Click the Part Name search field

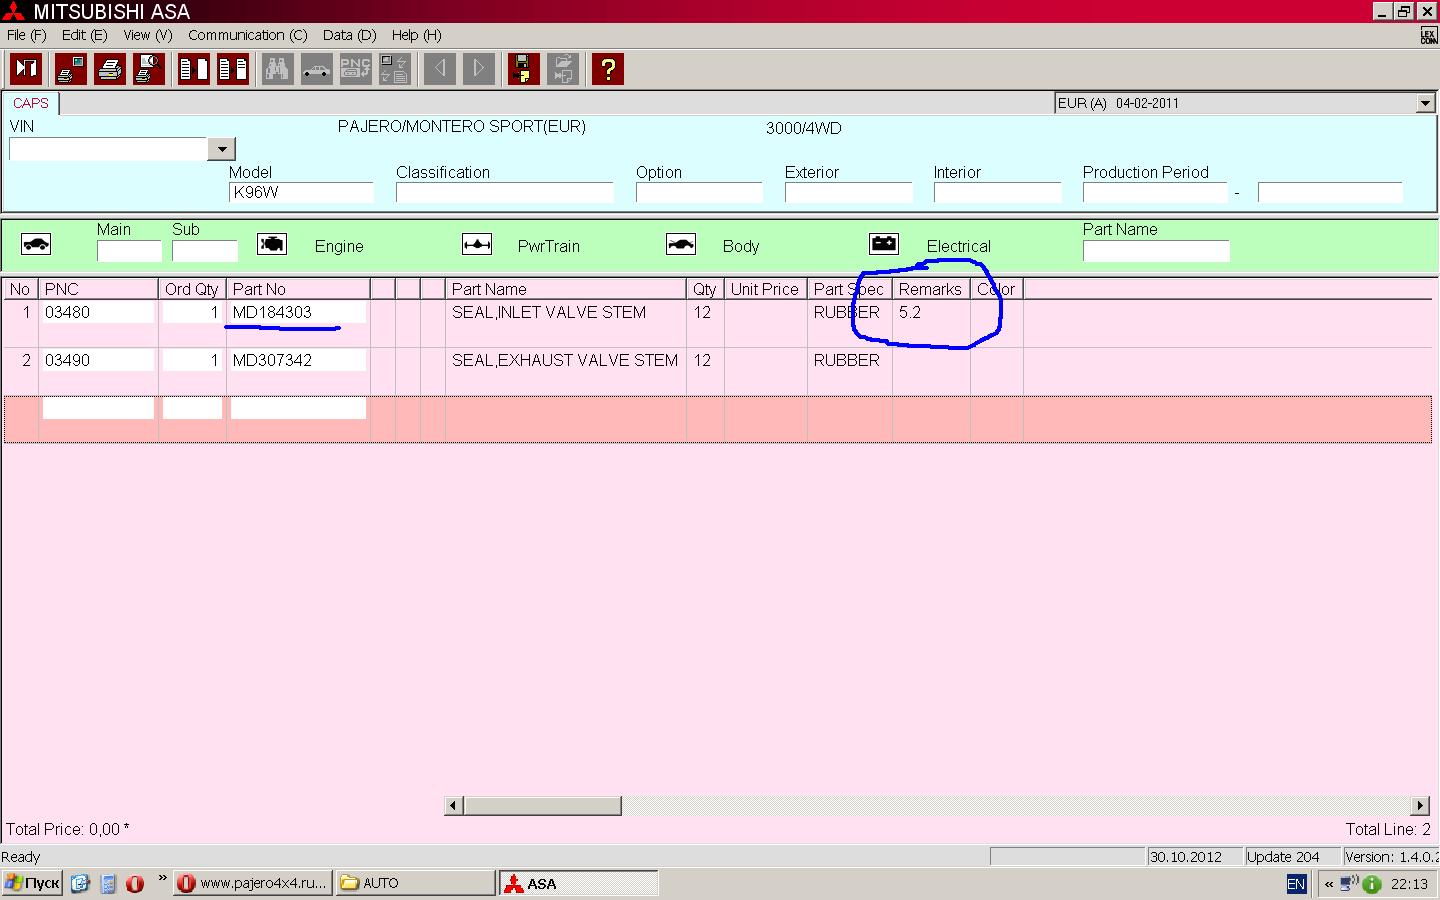[1156, 251]
